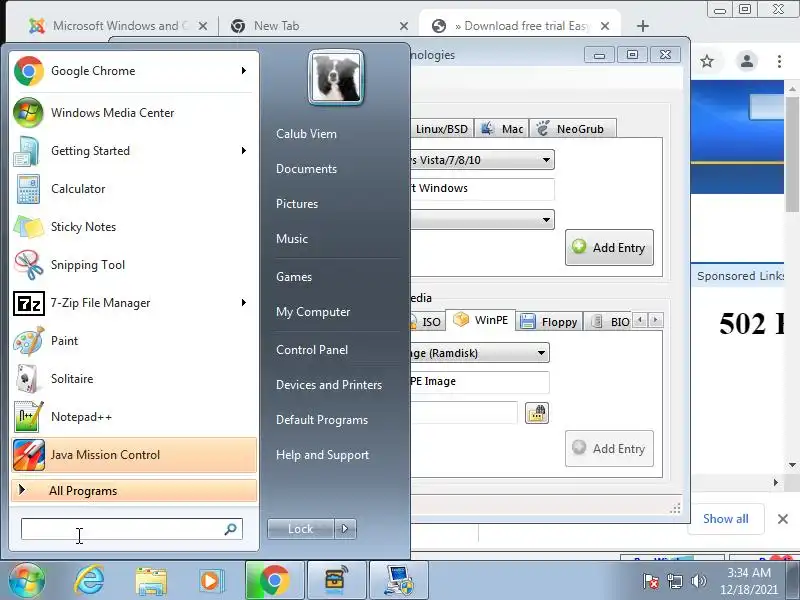
Task: Expand All Programs list
Action: tap(134, 491)
